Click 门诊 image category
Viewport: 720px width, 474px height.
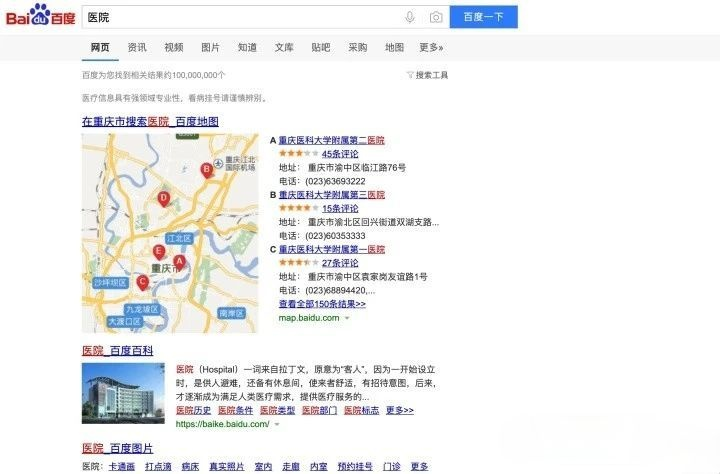click(392, 467)
